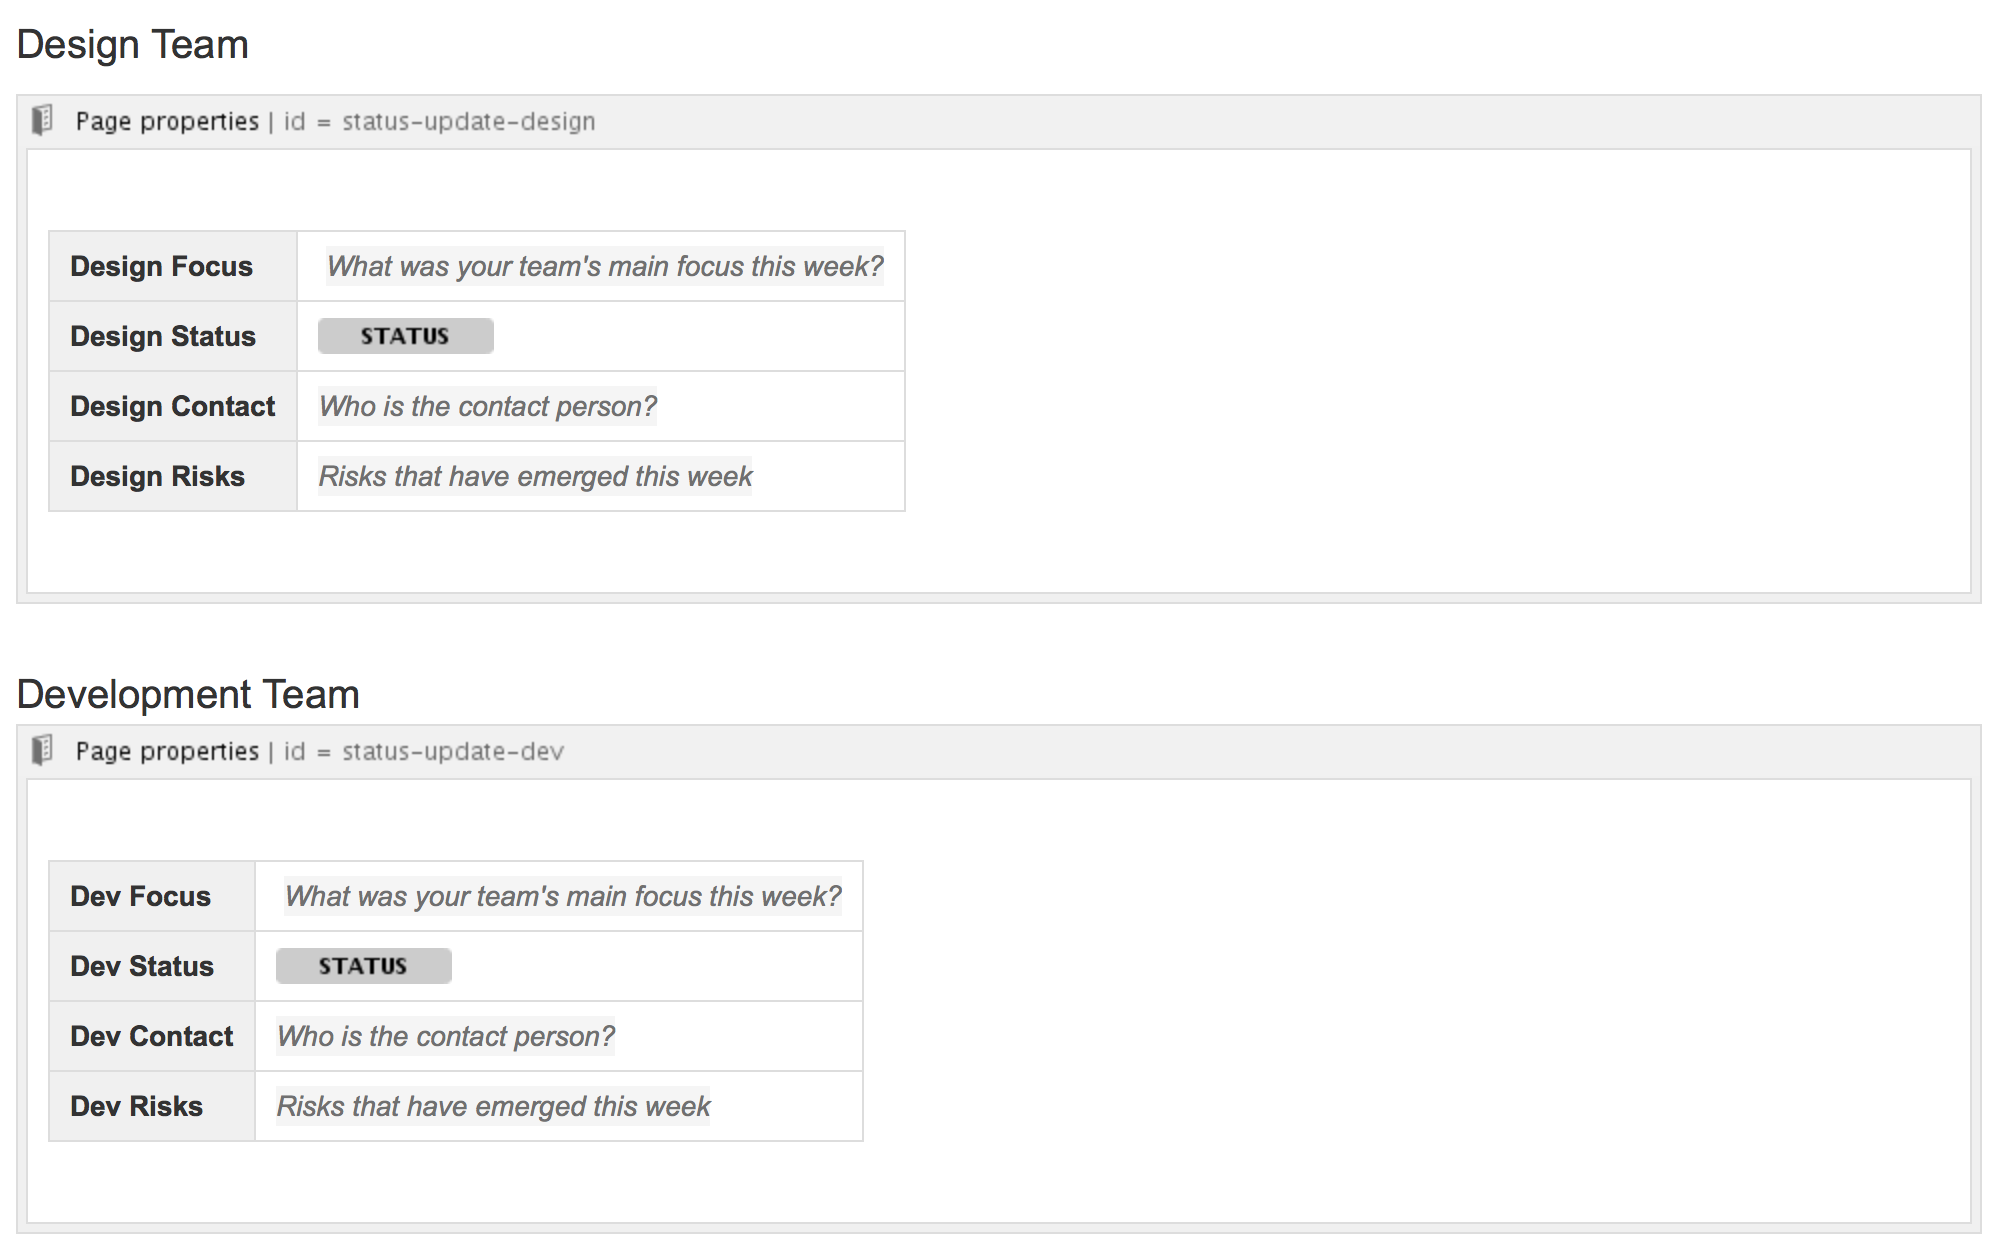Select the Development Team heading
The height and width of the screenshot is (1246, 1998).
point(188,694)
